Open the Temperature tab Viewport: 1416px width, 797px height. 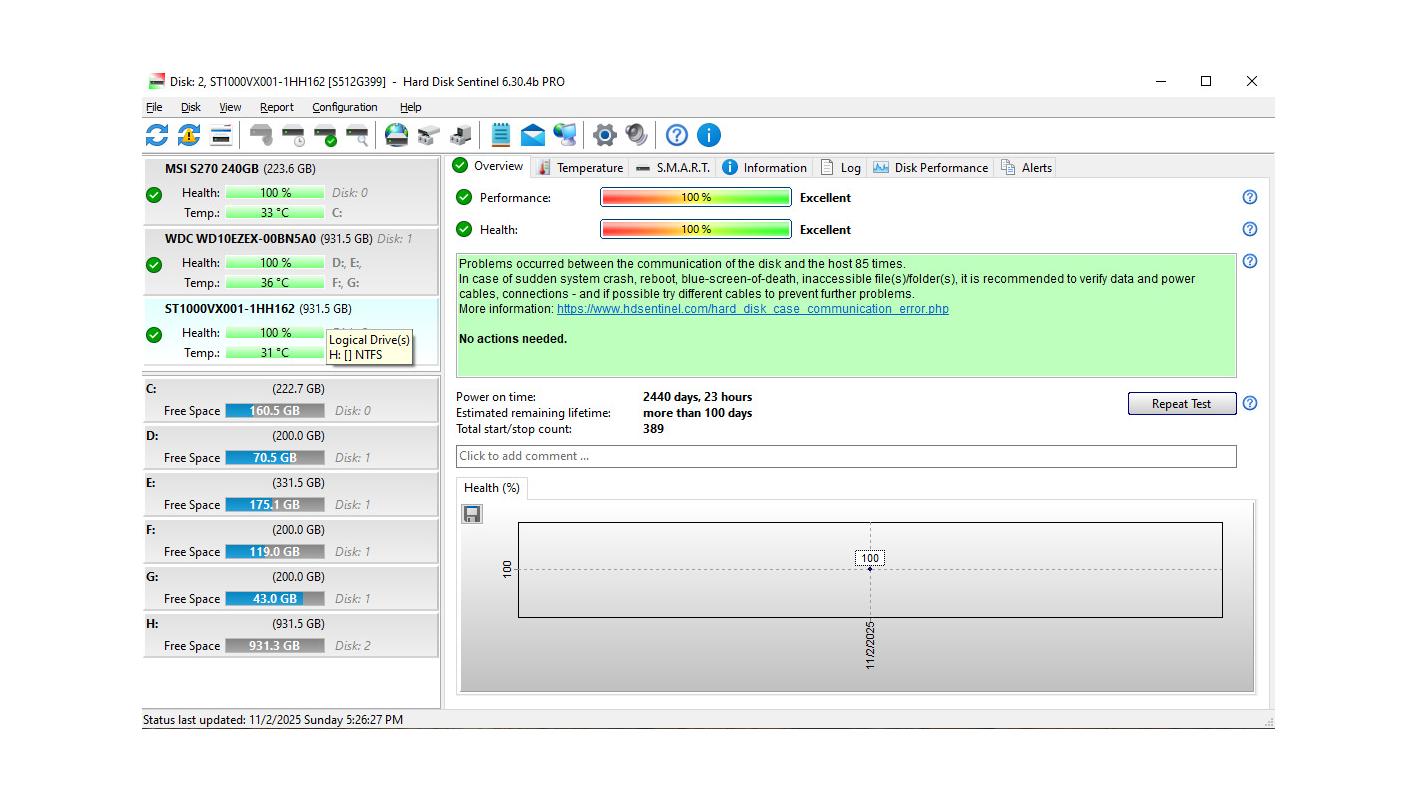(580, 168)
